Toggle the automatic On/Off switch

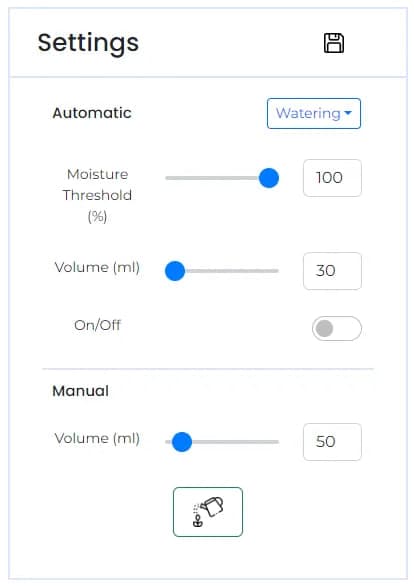(x=337, y=328)
